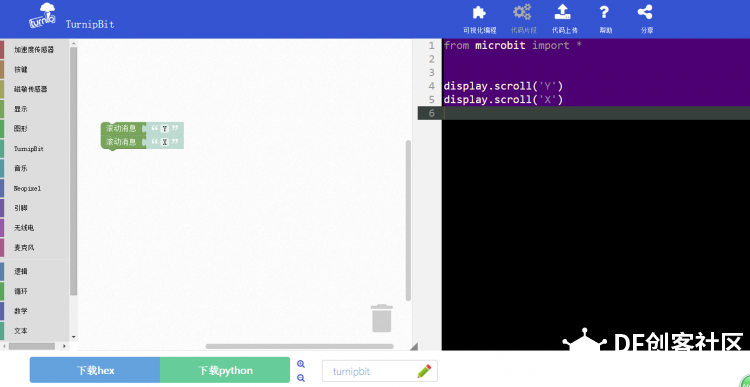Open the 文本 block category
The image size is (750, 387).
(34, 331)
